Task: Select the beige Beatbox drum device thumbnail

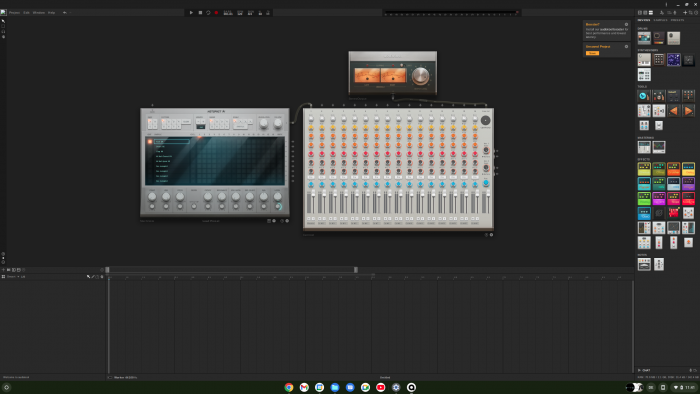Action: [x=674, y=38]
